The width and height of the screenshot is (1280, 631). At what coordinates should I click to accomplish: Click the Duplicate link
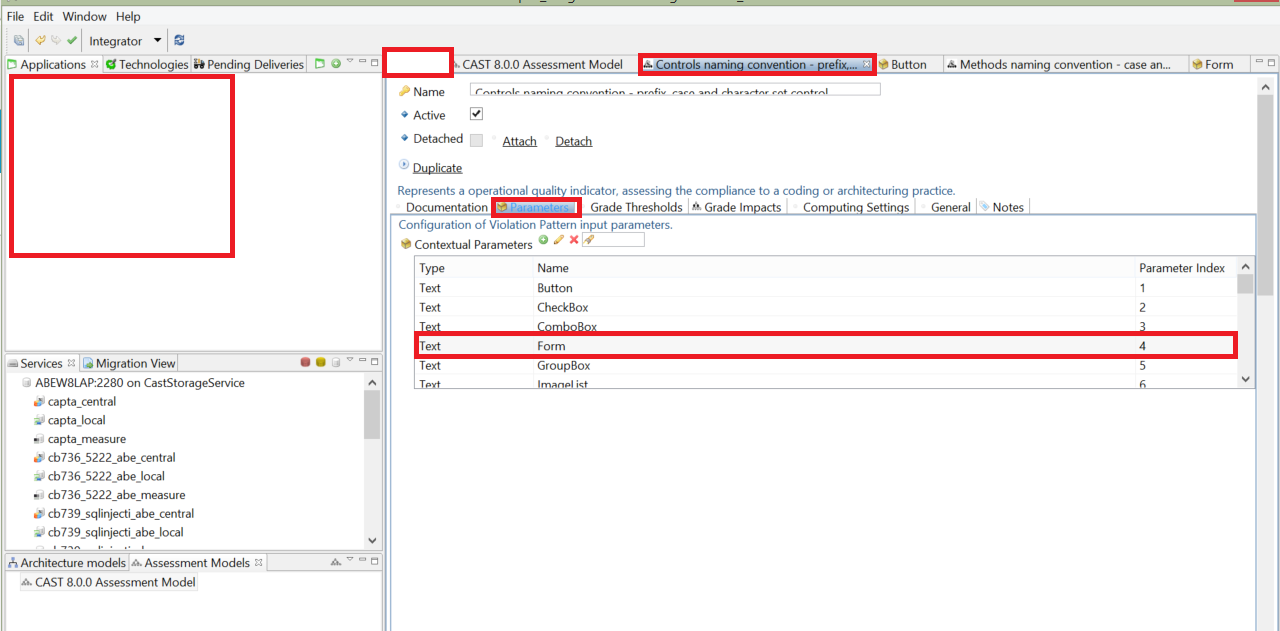coord(437,168)
